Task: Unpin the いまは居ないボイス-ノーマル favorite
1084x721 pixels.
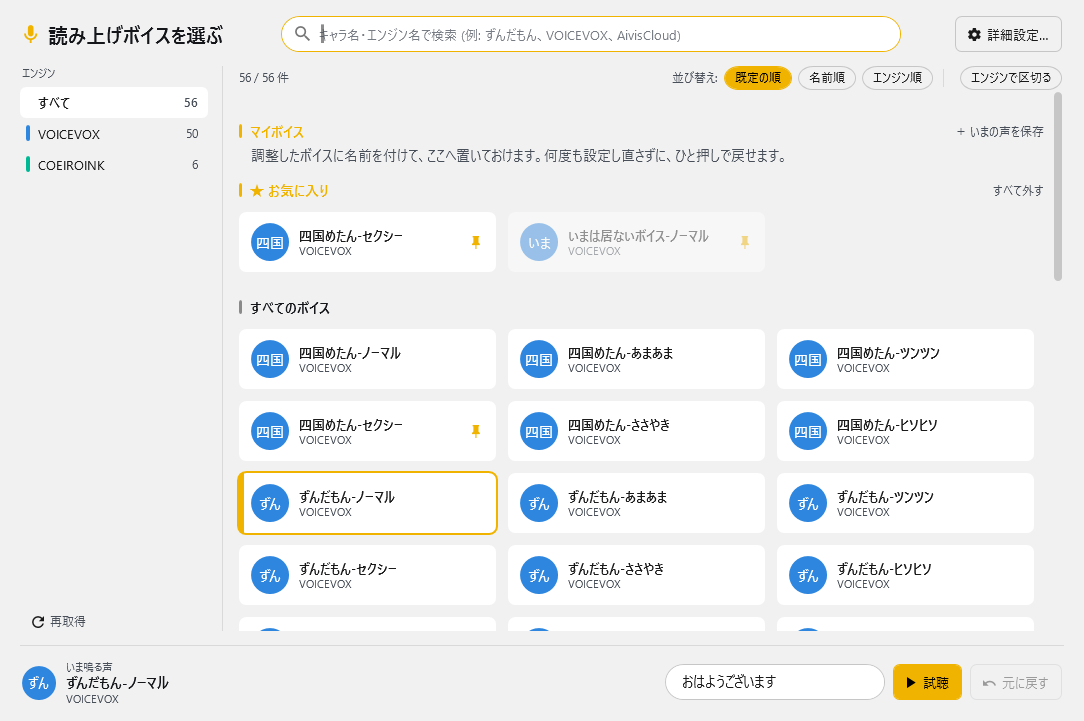Action: click(745, 242)
